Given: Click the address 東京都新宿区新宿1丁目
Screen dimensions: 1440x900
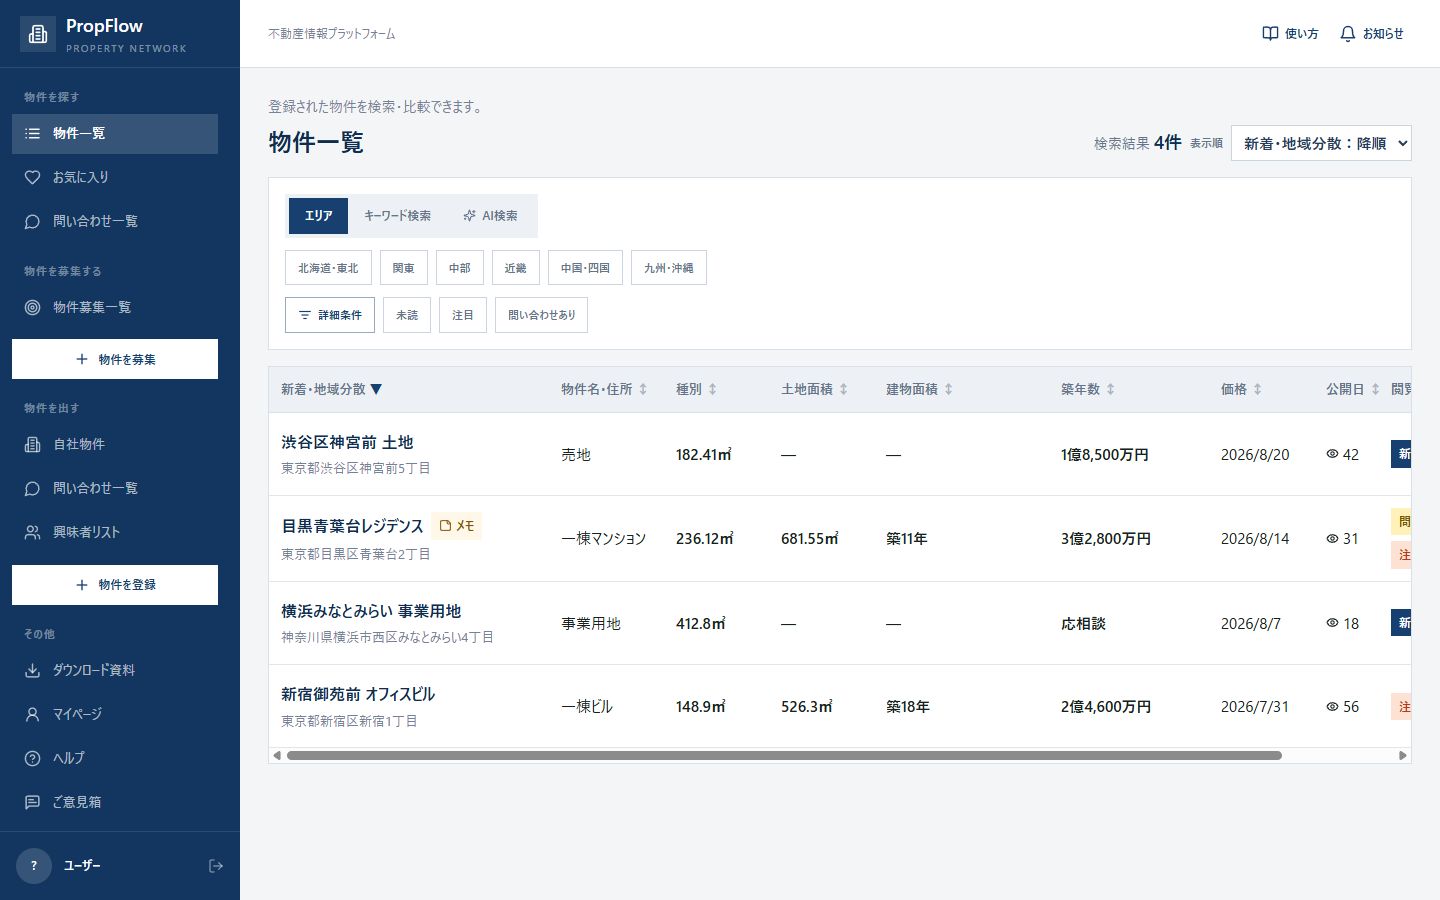Looking at the screenshot, I should (349, 721).
